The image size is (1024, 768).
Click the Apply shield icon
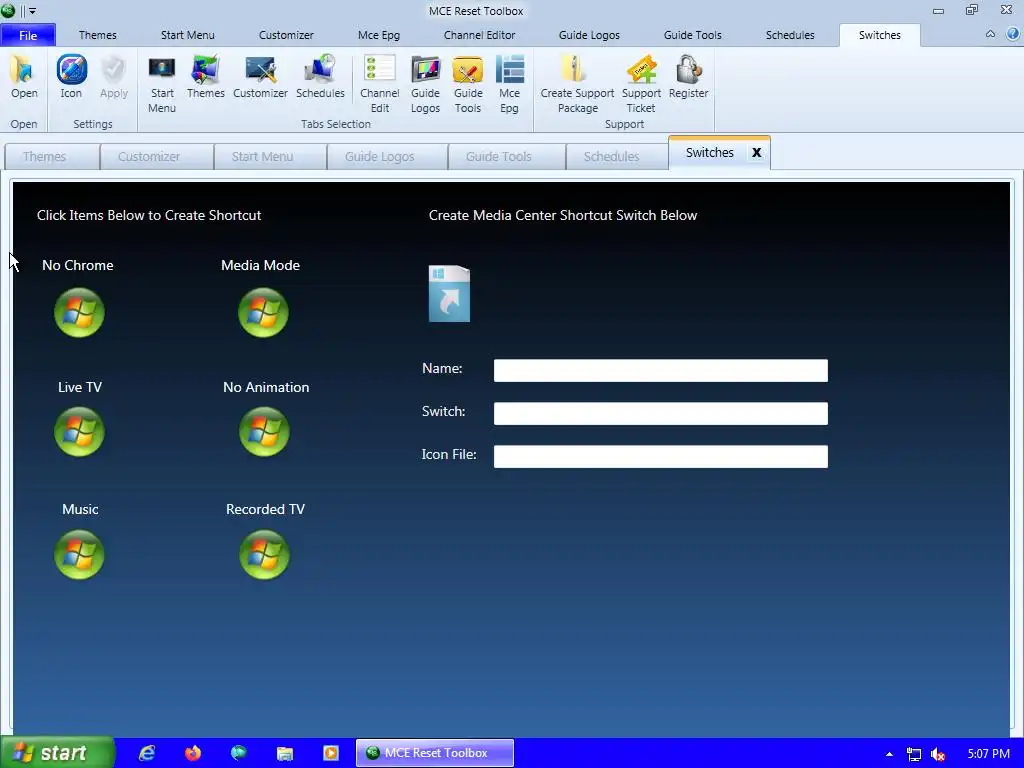click(114, 69)
